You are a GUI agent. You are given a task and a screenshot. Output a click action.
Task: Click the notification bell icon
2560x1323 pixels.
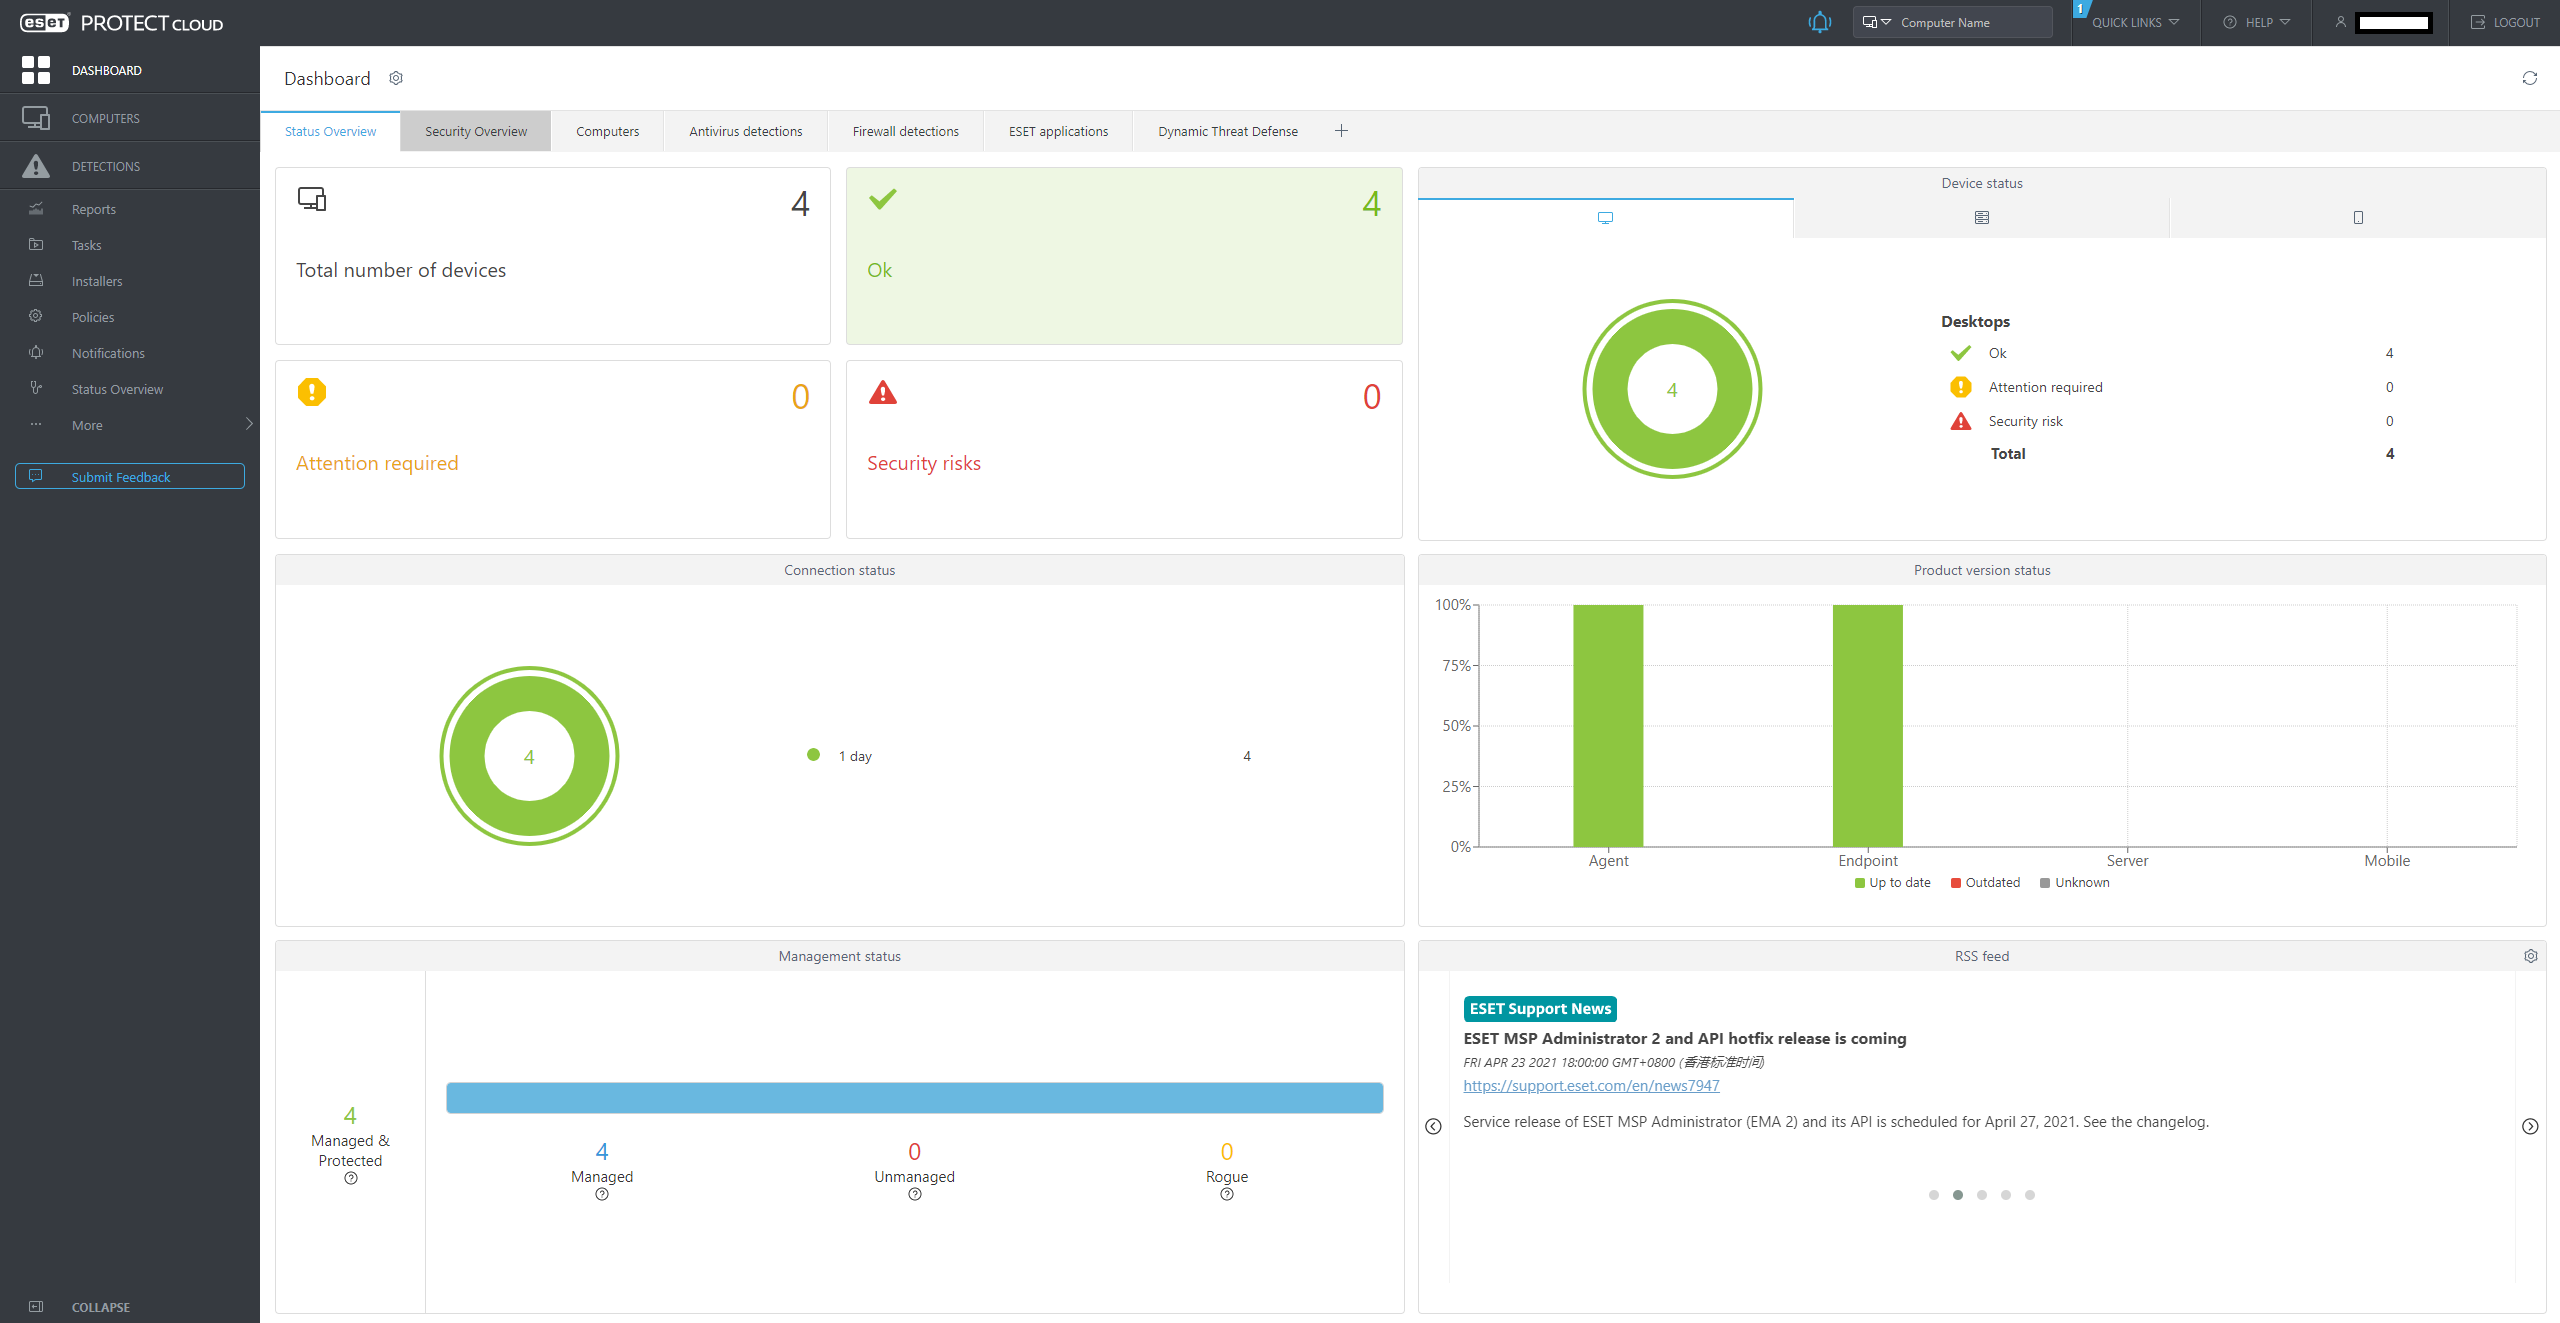click(1819, 22)
